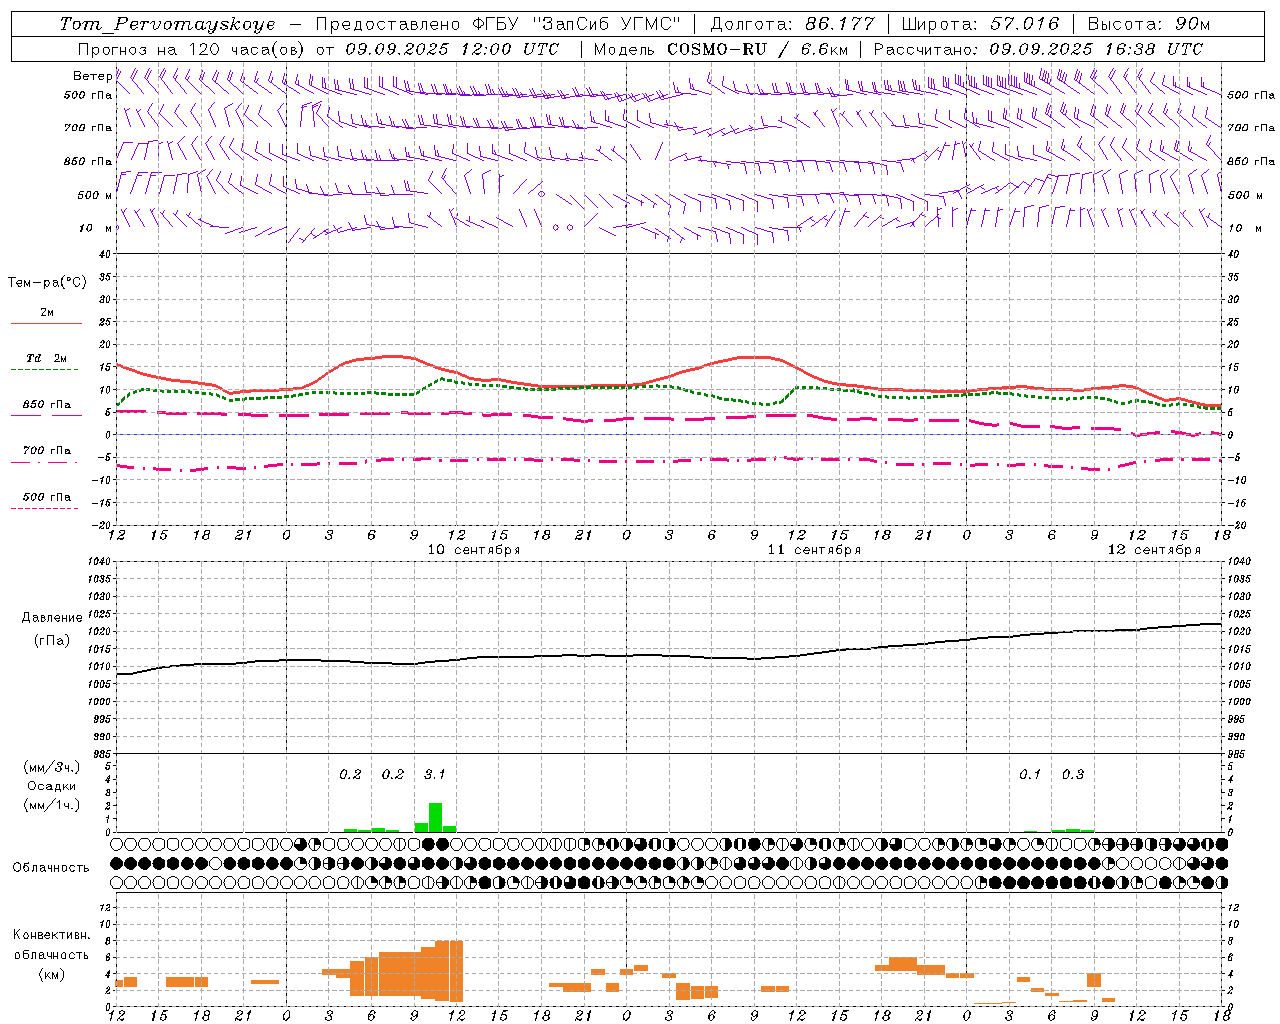Click the 'Высота: 90м' elevation text
The width and height of the screenshot is (1280, 1024).
pos(1149,24)
